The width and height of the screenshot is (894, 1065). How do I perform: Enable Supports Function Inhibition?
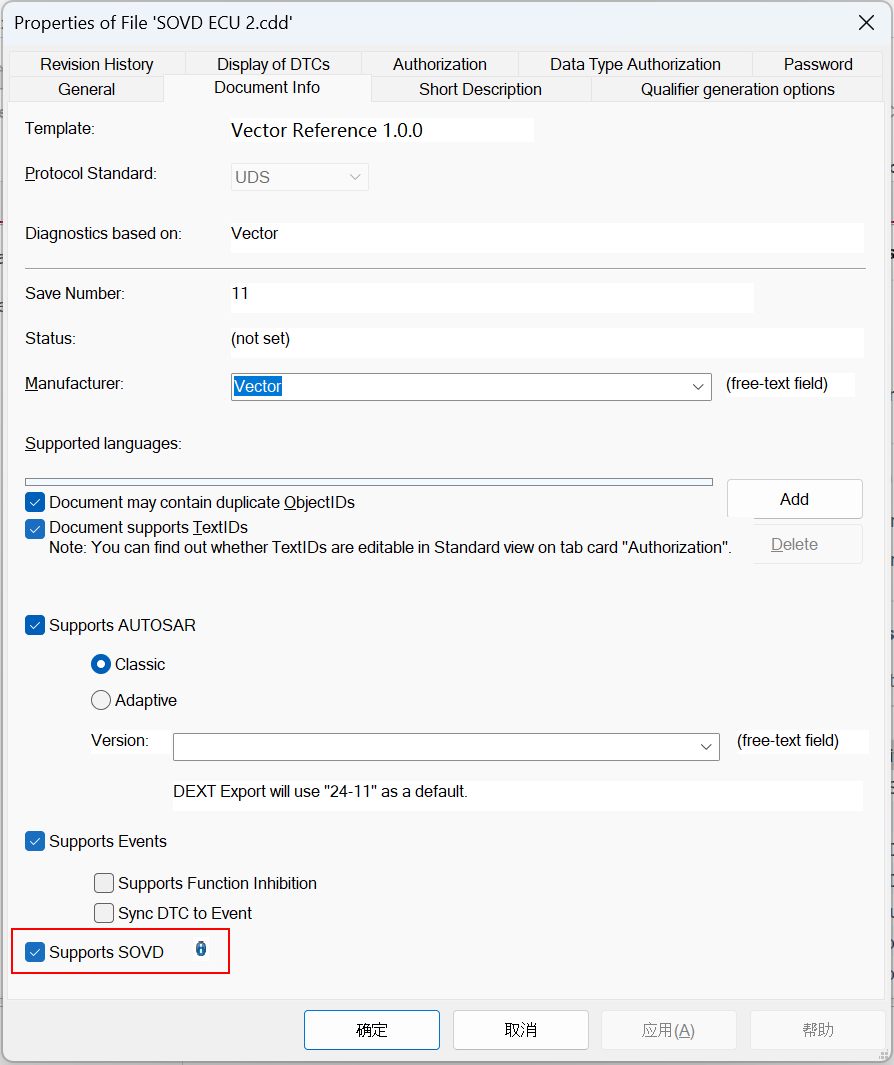[x=104, y=883]
